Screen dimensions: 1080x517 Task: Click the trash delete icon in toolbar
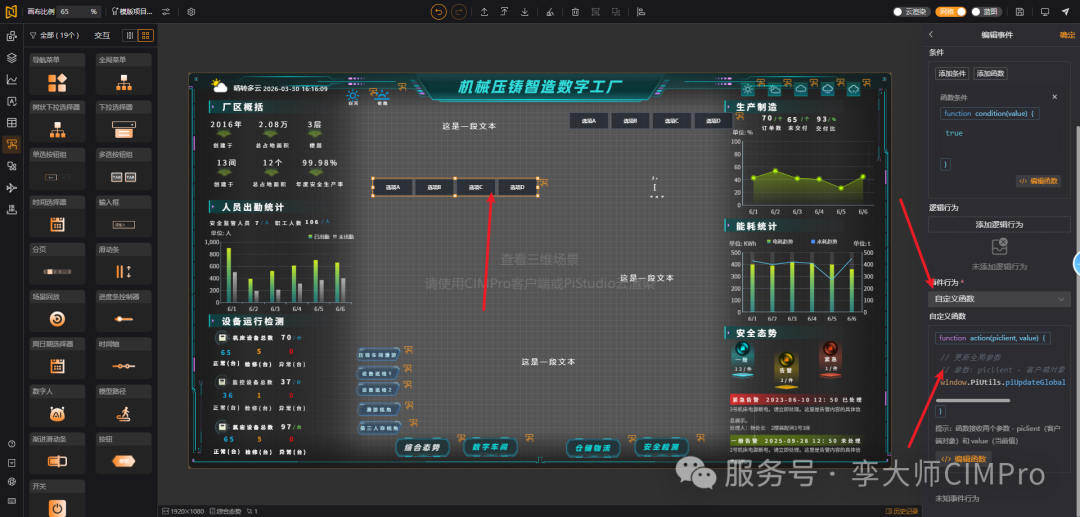575,12
